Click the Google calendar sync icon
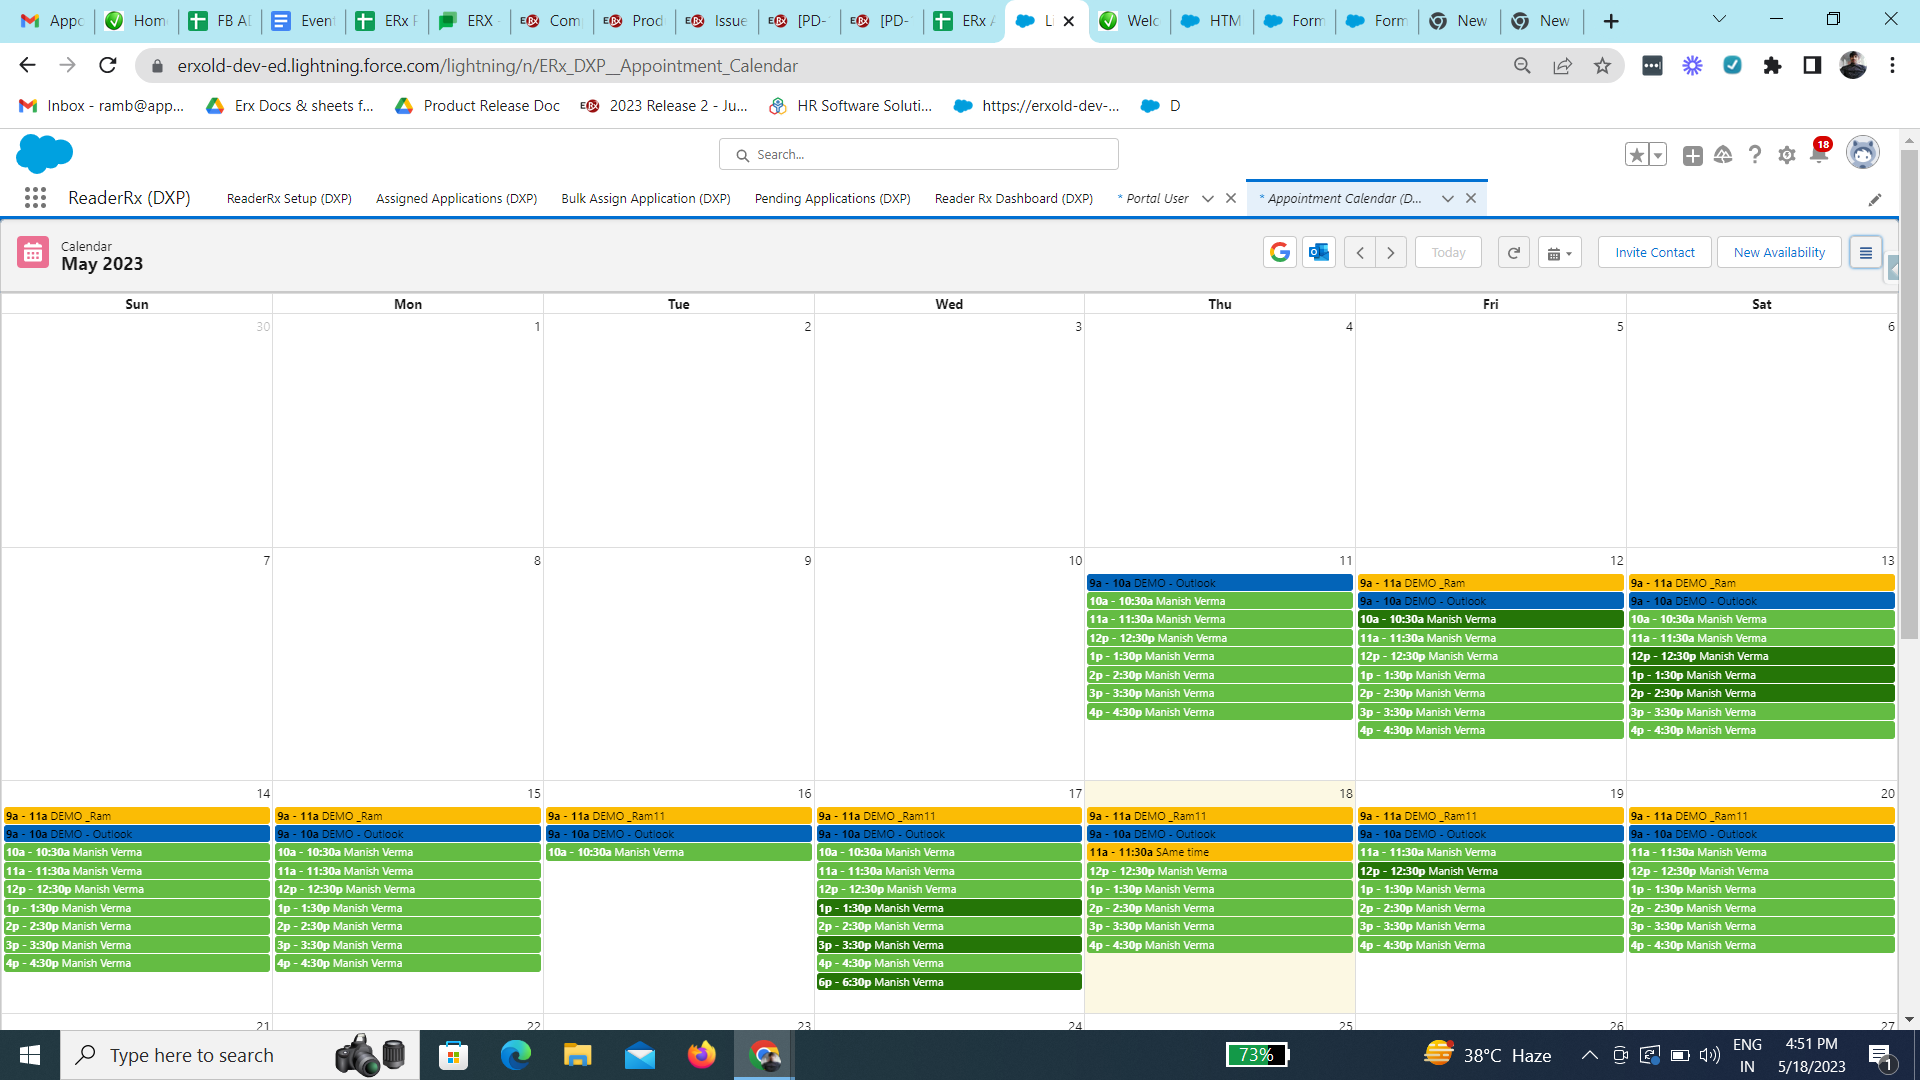The width and height of the screenshot is (1920, 1080). 1280,253
